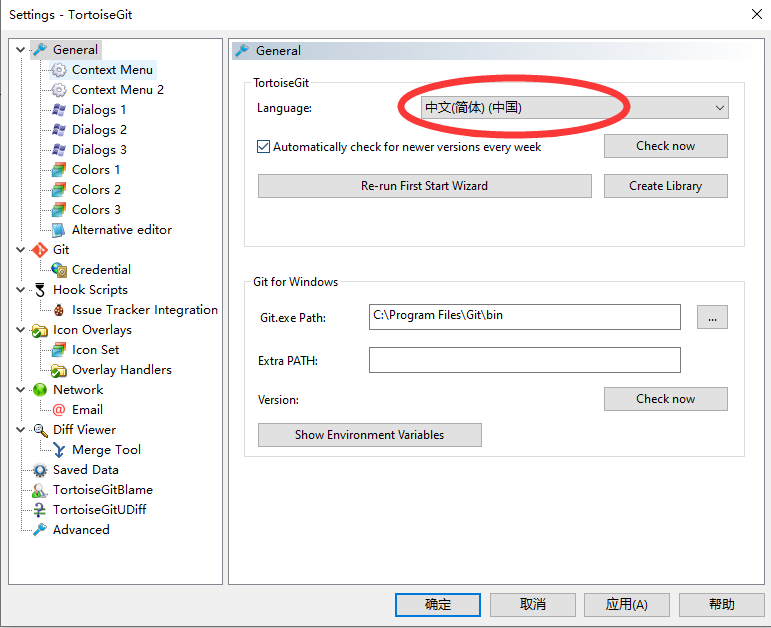Open help with 帮助 button
This screenshot has height=628, width=771.
pos(721,604)
